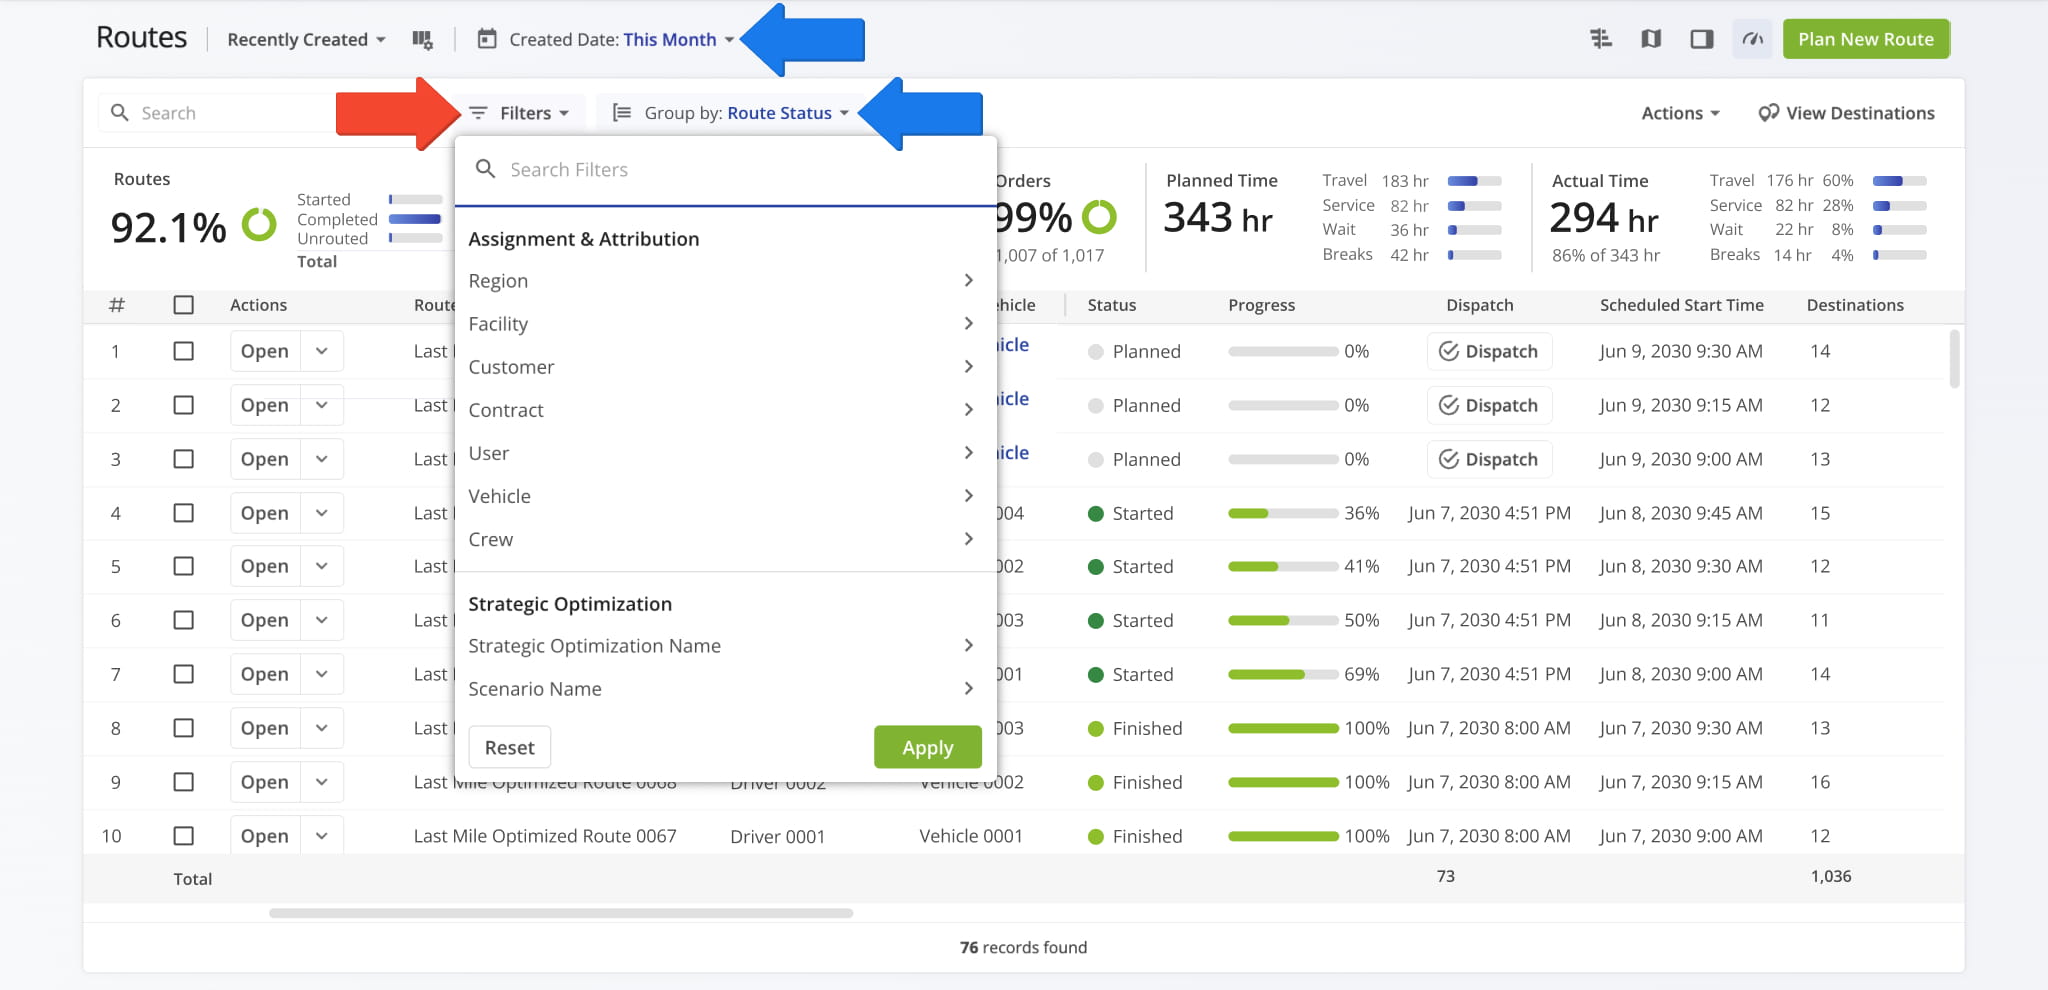Reset the filters

tap(510, 747)
